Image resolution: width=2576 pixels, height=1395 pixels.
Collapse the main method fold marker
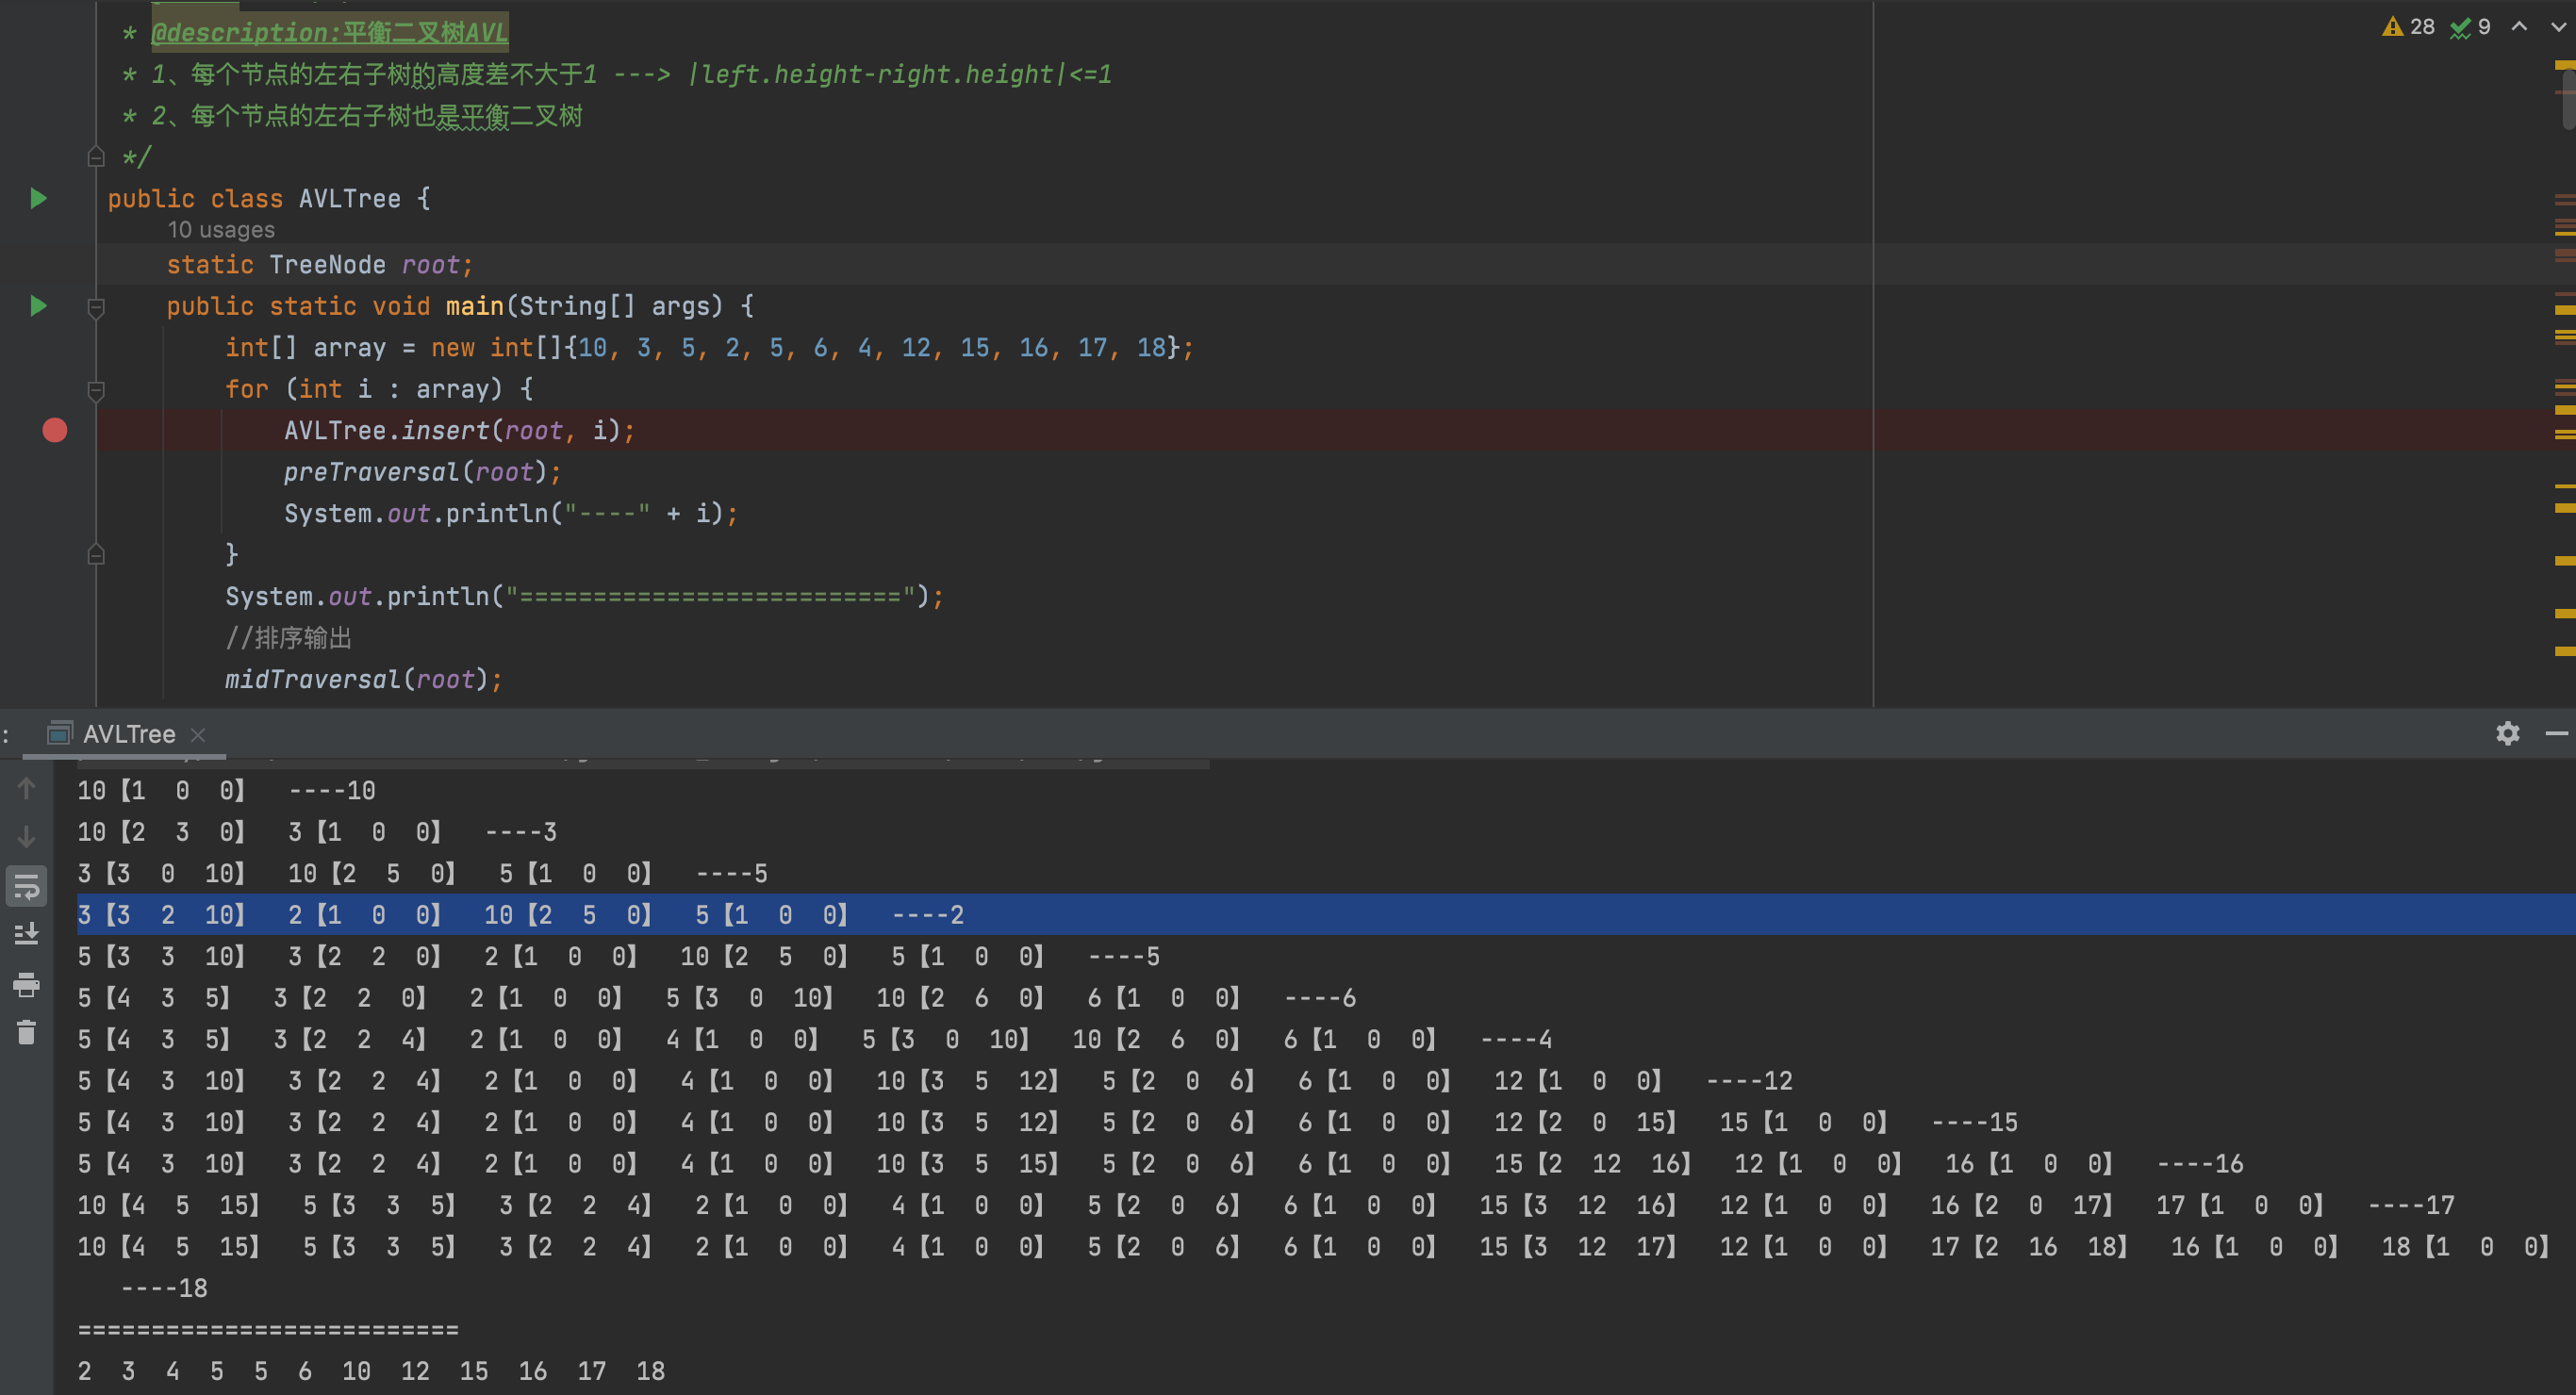(x=96, y=308)
